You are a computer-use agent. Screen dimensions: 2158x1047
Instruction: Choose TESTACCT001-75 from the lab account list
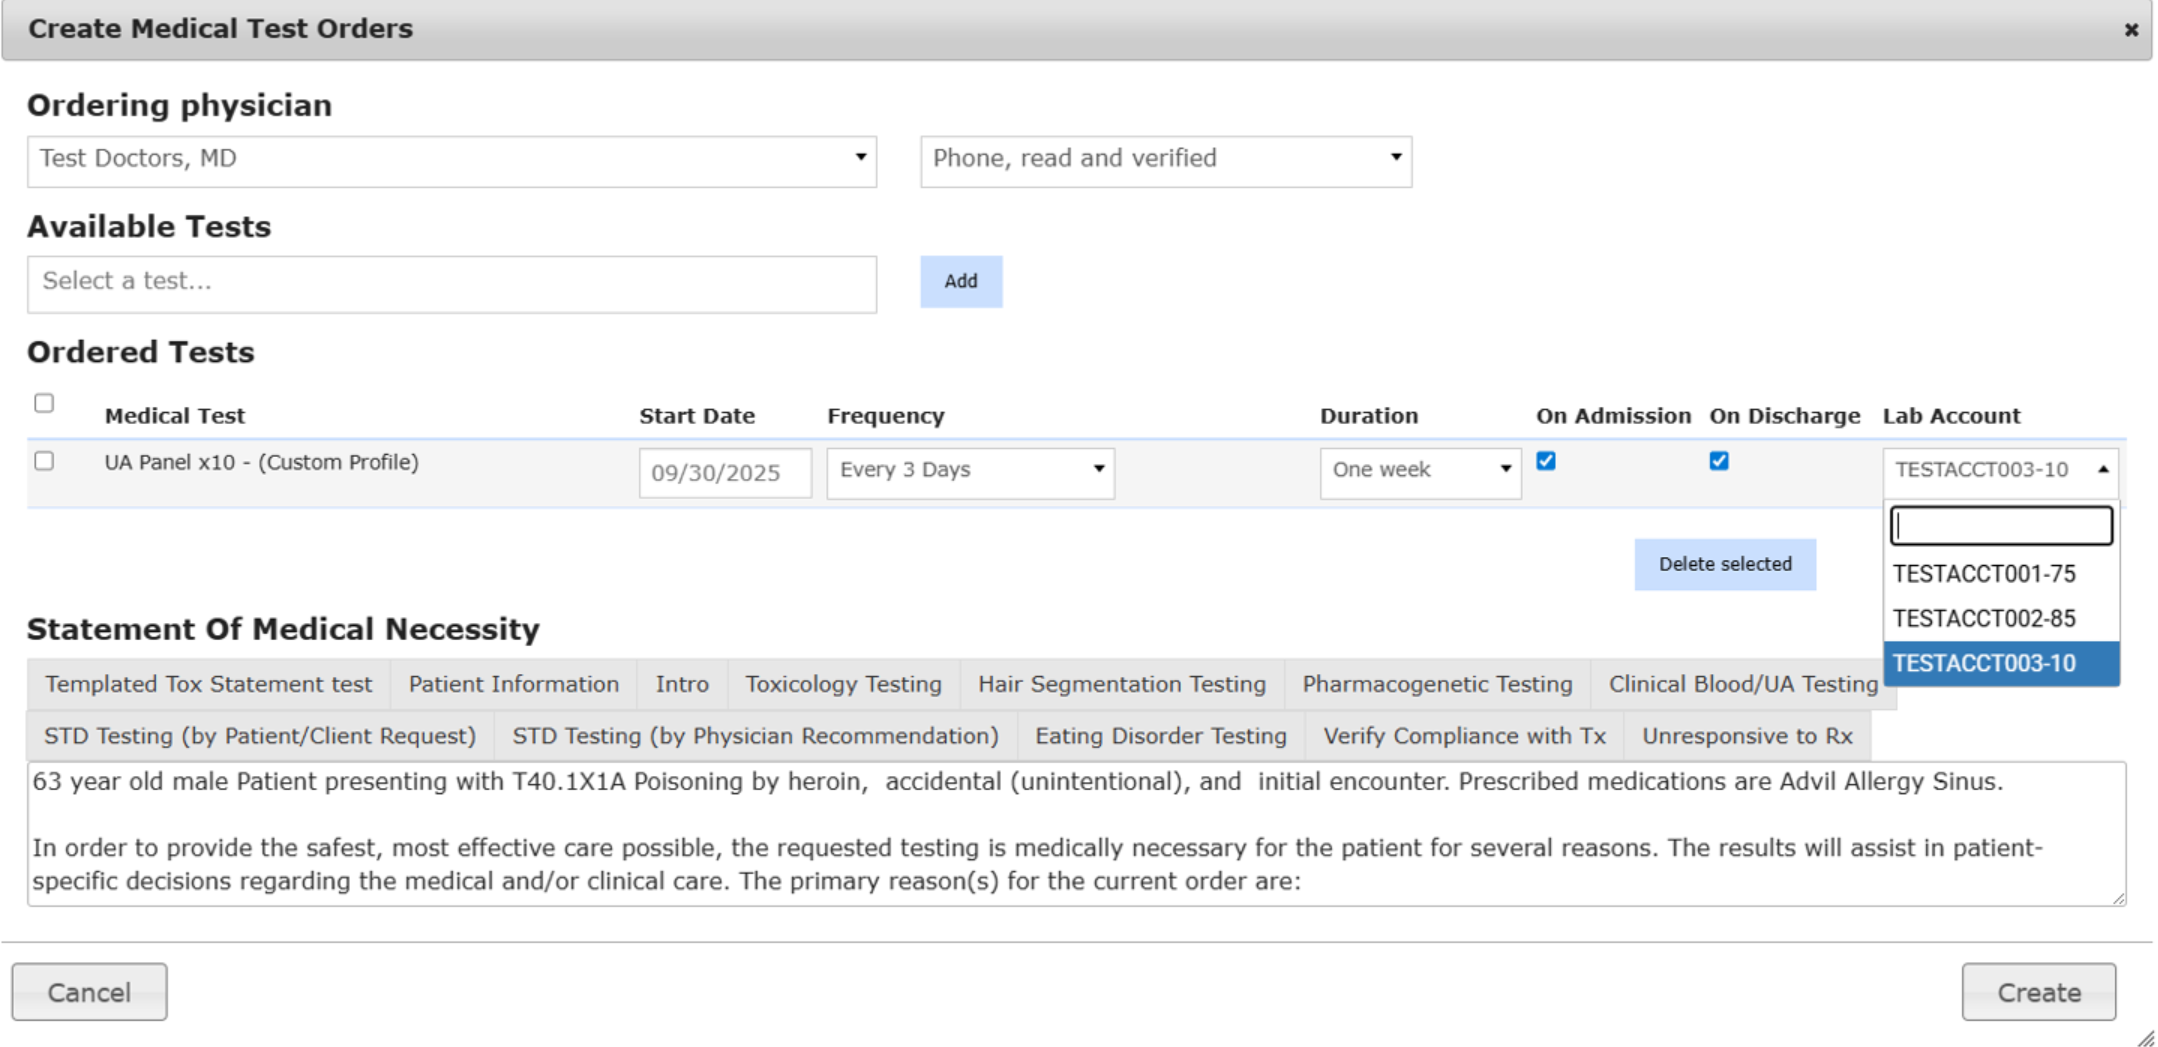pos(1984,574)
